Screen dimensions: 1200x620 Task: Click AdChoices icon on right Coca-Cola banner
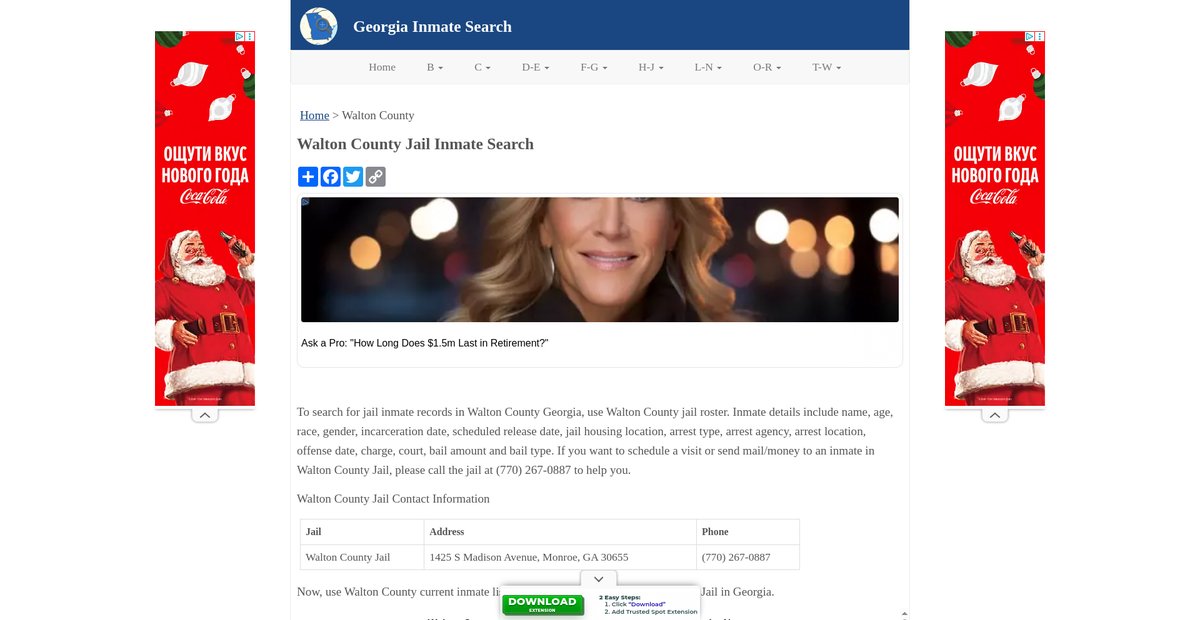1030,36
